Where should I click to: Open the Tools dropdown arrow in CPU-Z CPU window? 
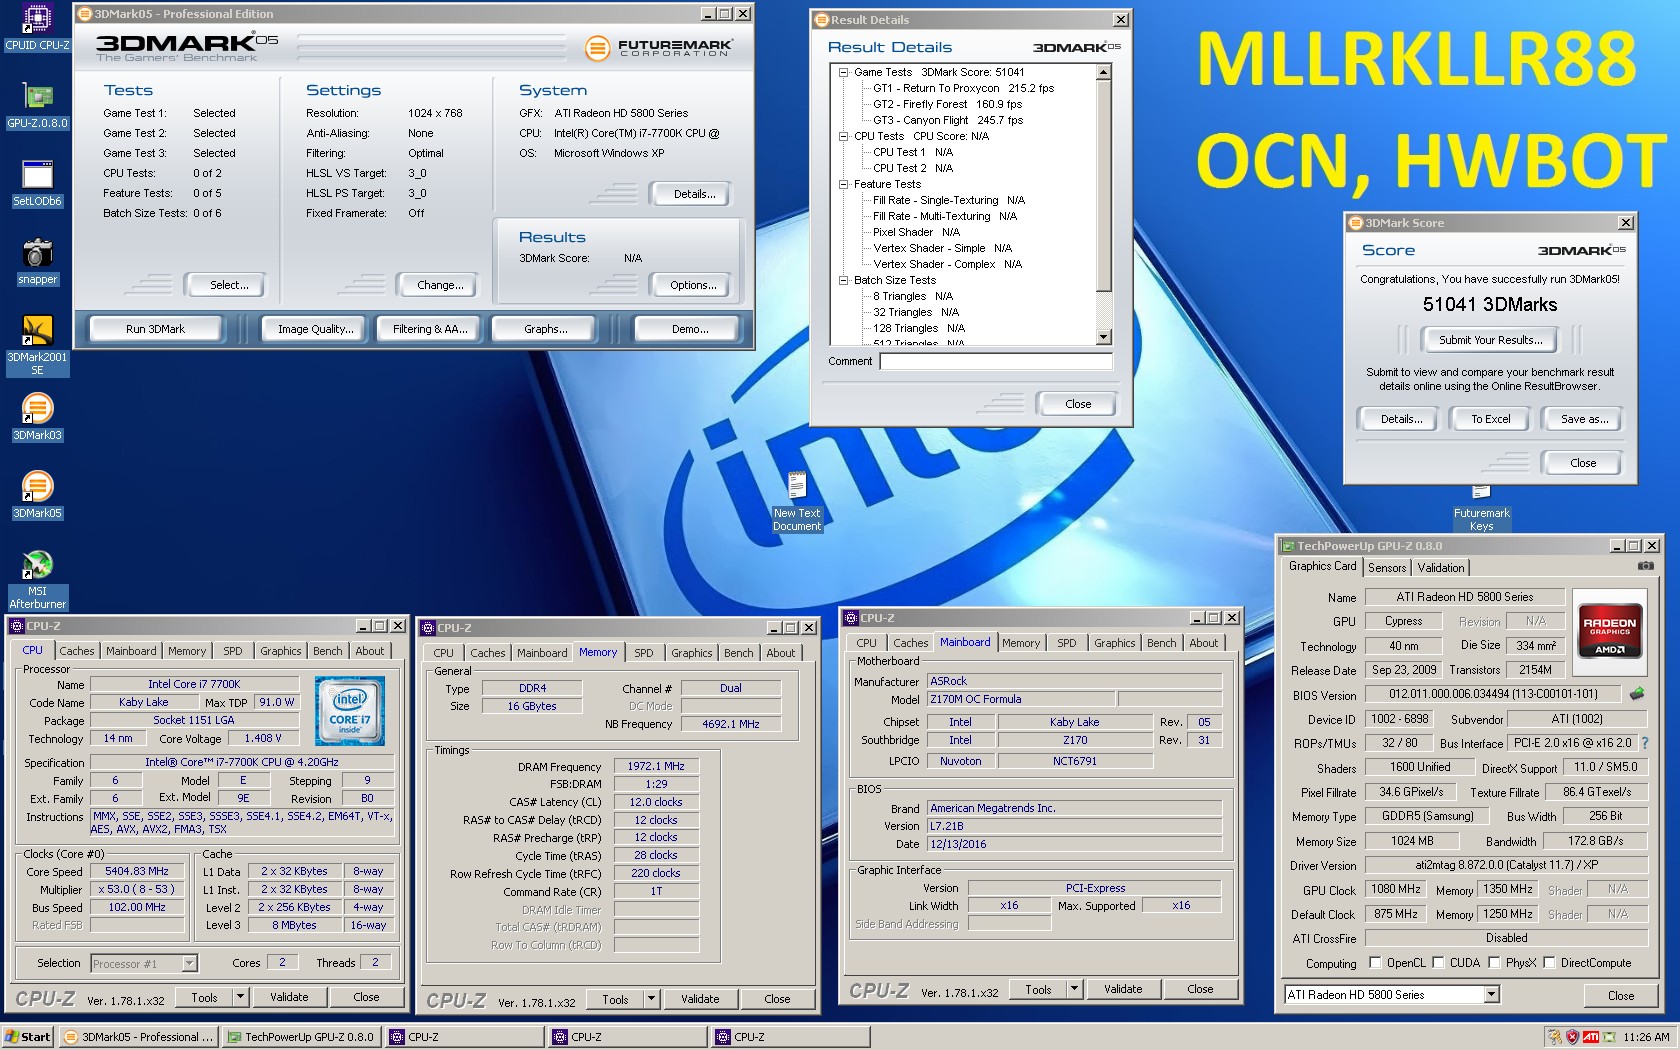pyautogui.click(x=240, y=997)
